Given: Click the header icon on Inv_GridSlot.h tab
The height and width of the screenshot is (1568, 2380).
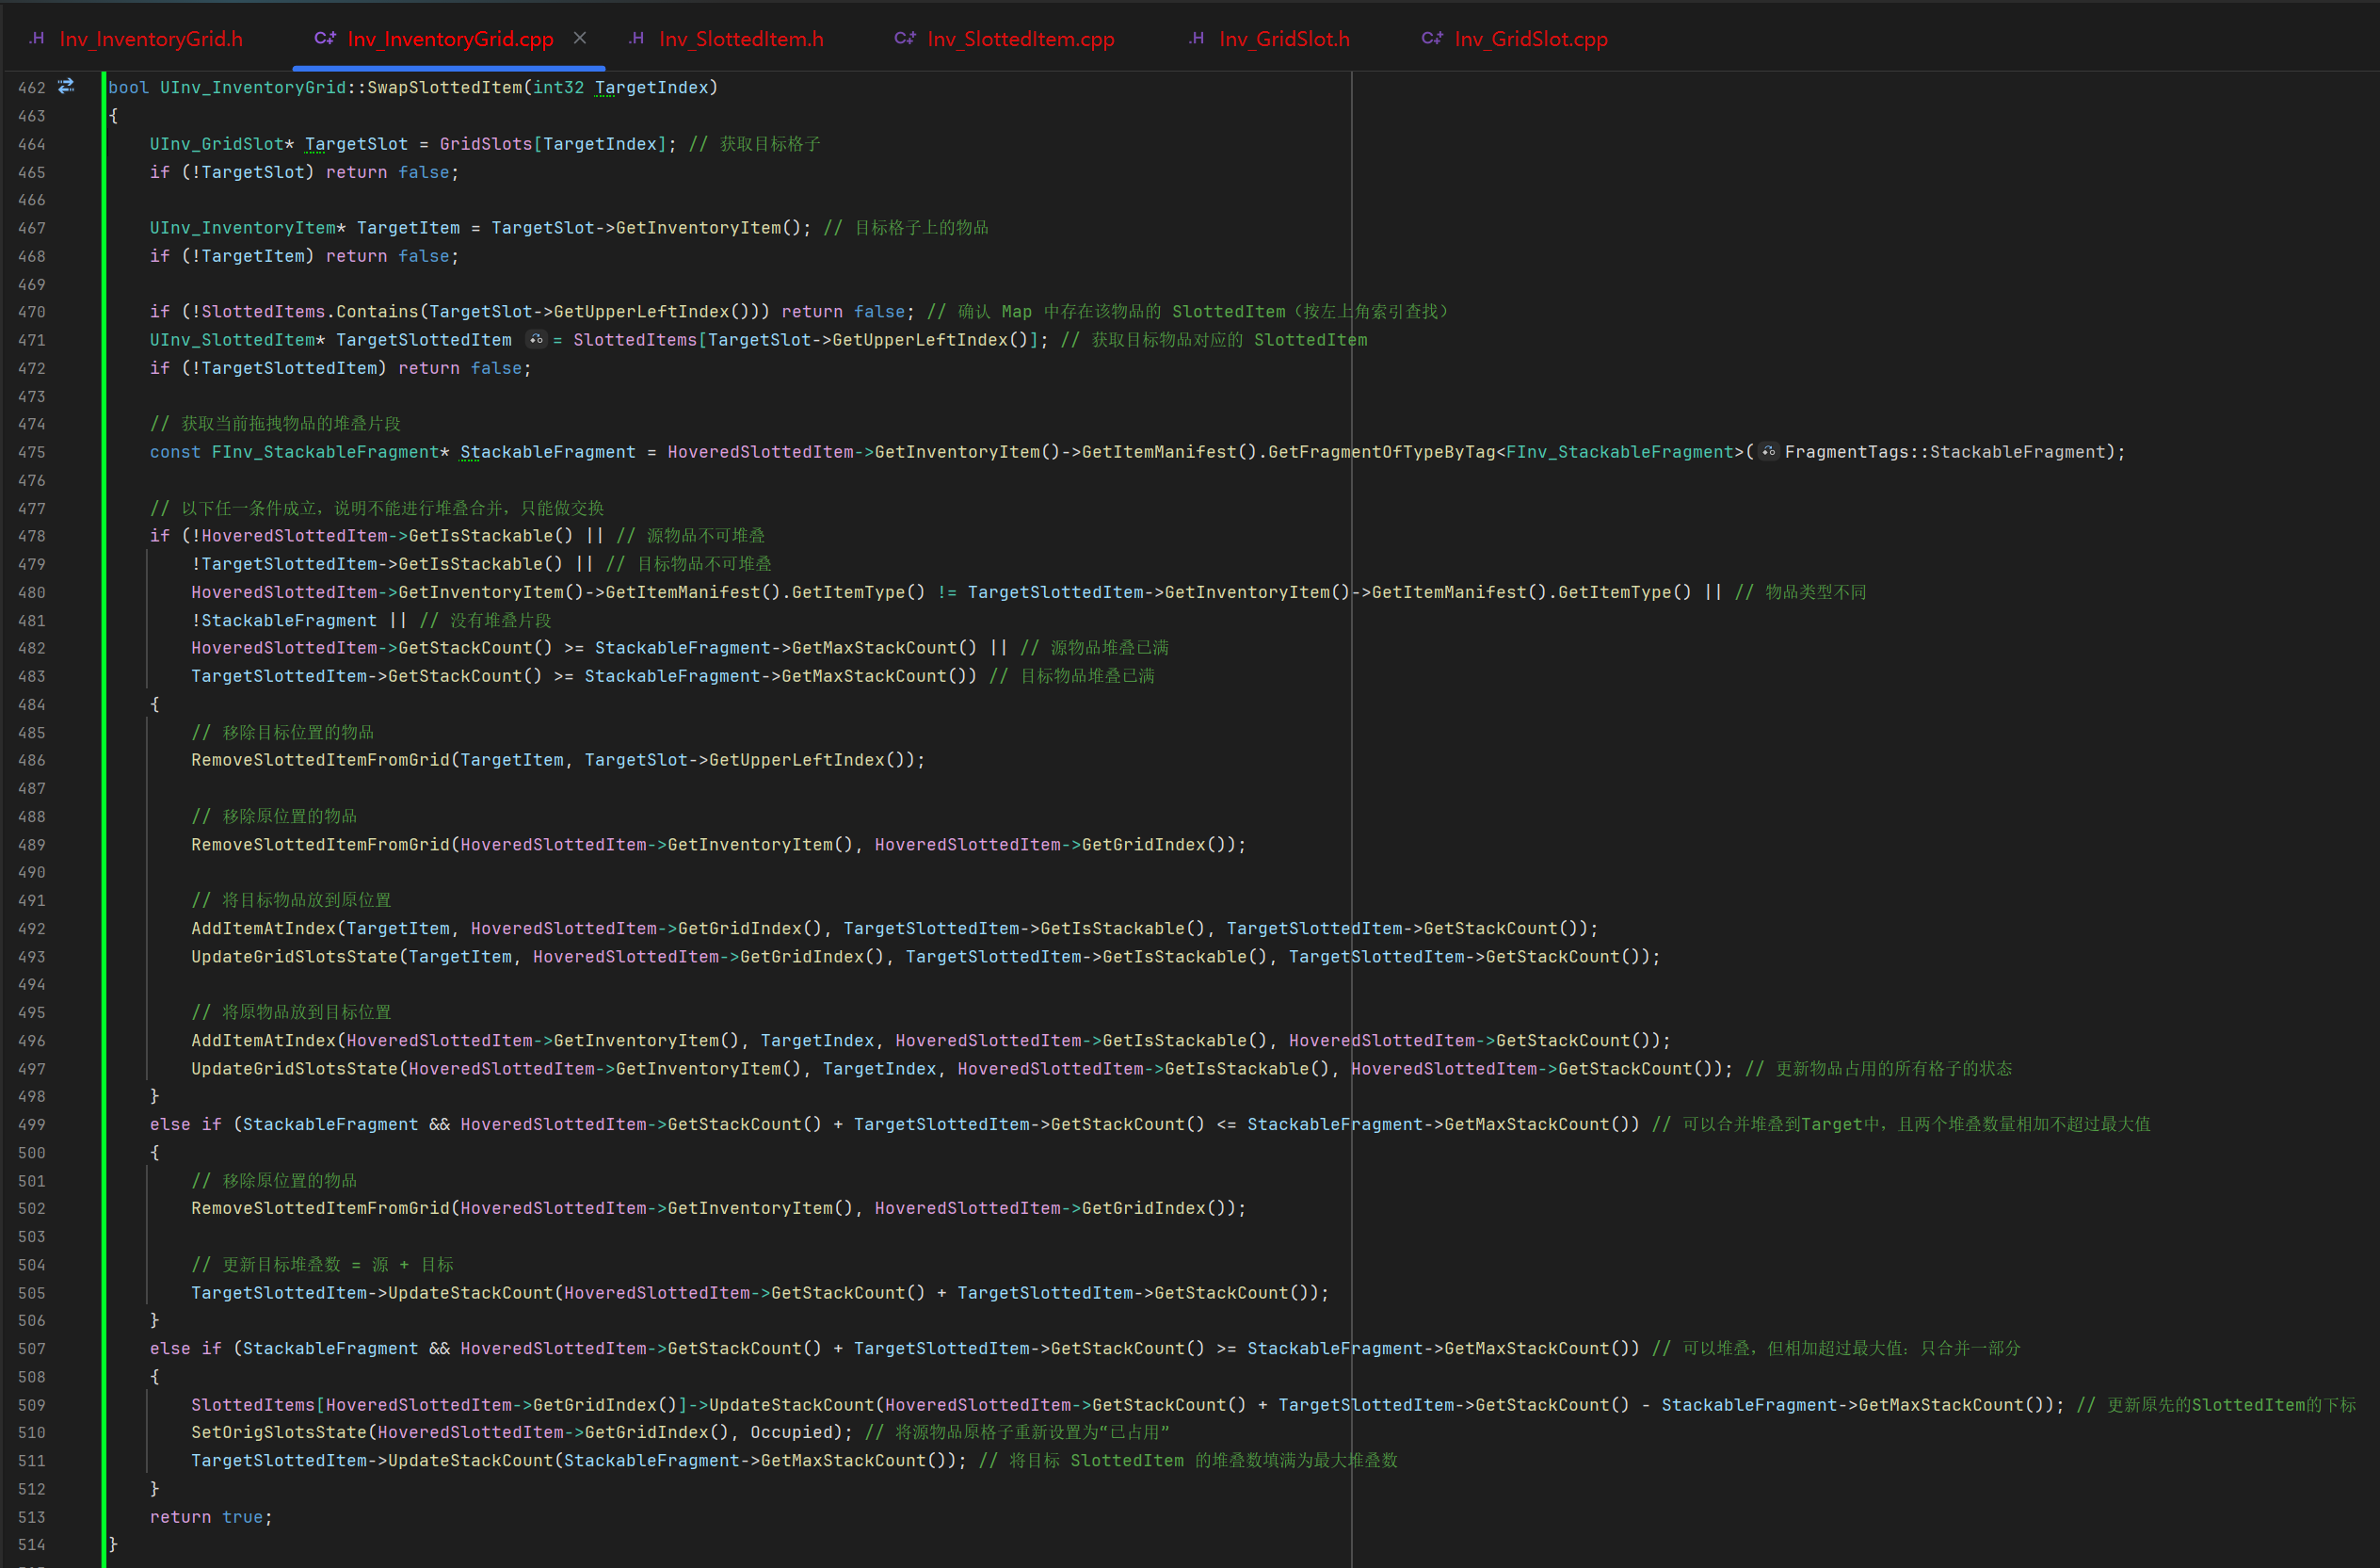Looking at the screenshot, I should pyautogui.click(x=1196, y=39).
